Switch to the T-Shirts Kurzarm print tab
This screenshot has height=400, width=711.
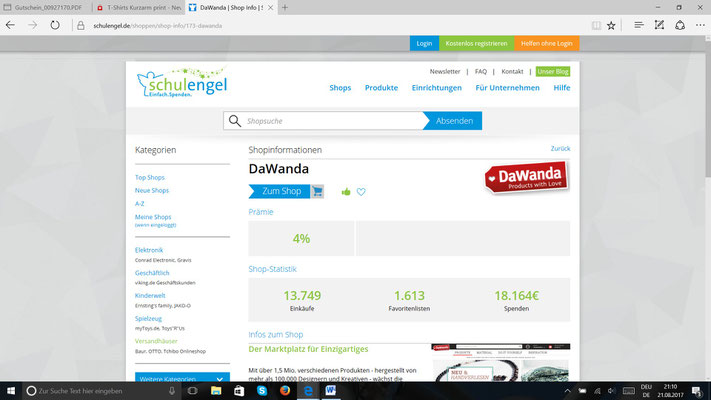tap(138, 8)
